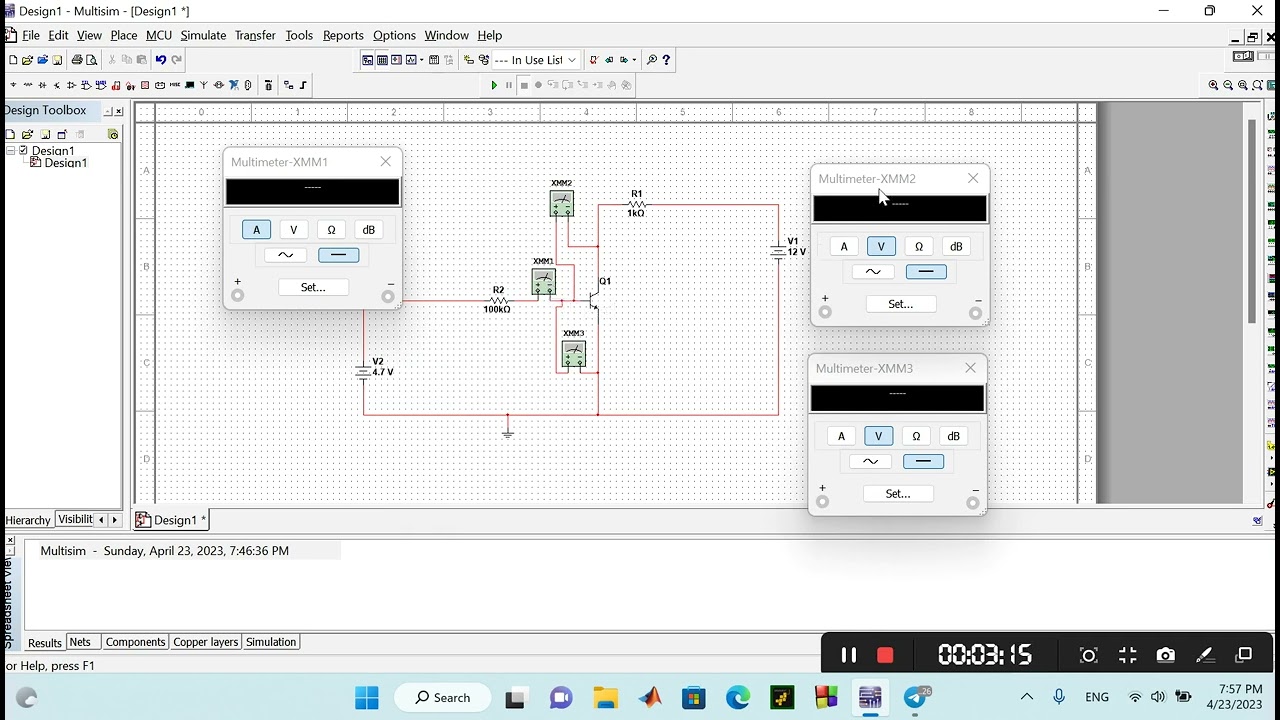Click Set... on Multimeter-XMM2
This screenshot has height=720, width=1280.
coord(900,304)
